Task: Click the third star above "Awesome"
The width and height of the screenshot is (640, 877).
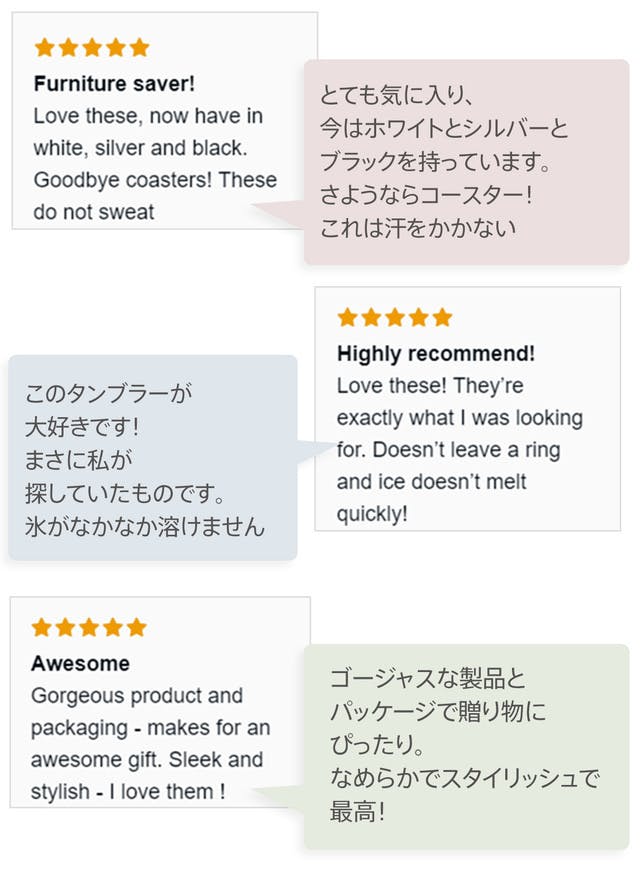Action: pos(89,628)
